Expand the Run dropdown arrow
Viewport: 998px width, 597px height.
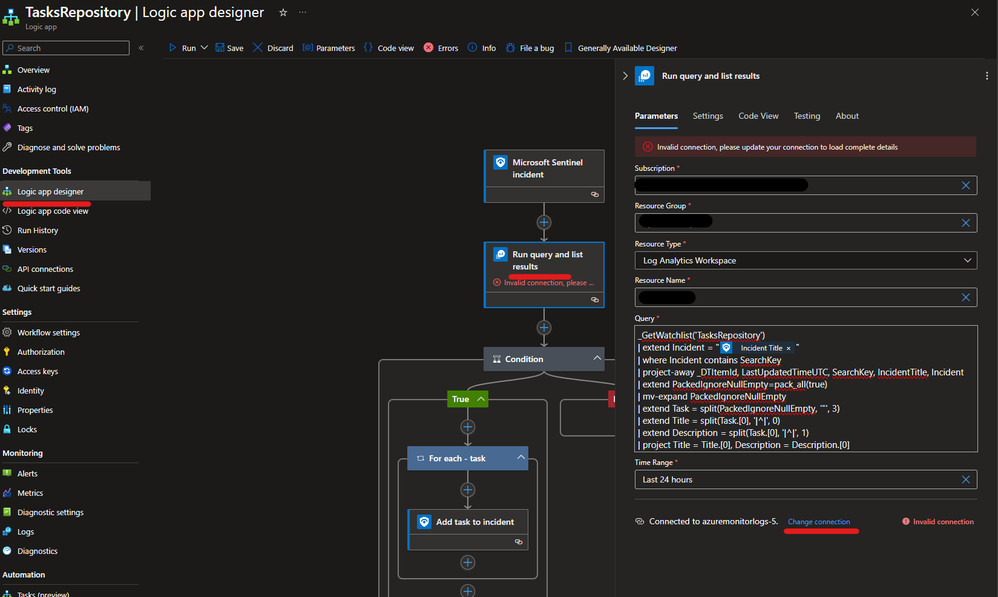[204, 48]
